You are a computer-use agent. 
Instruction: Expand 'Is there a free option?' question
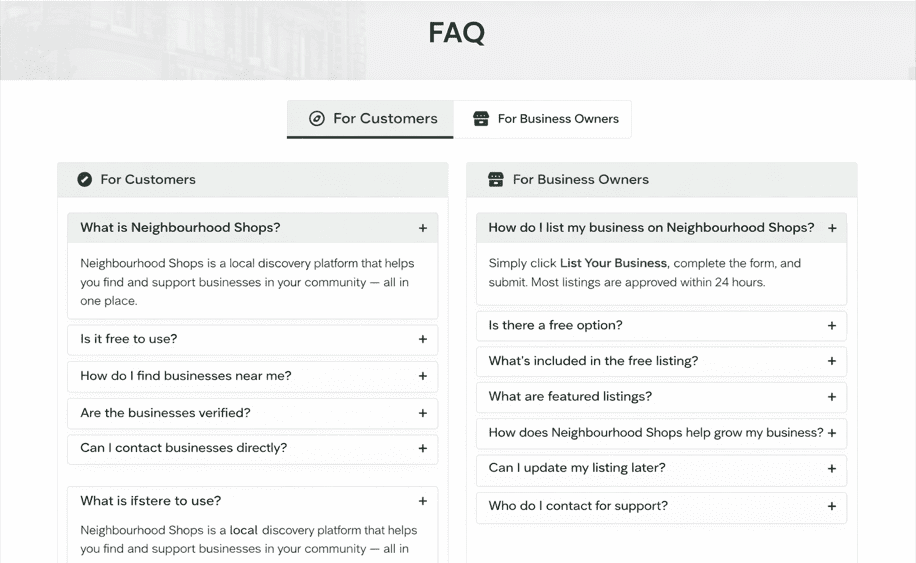tap(660, 325)
